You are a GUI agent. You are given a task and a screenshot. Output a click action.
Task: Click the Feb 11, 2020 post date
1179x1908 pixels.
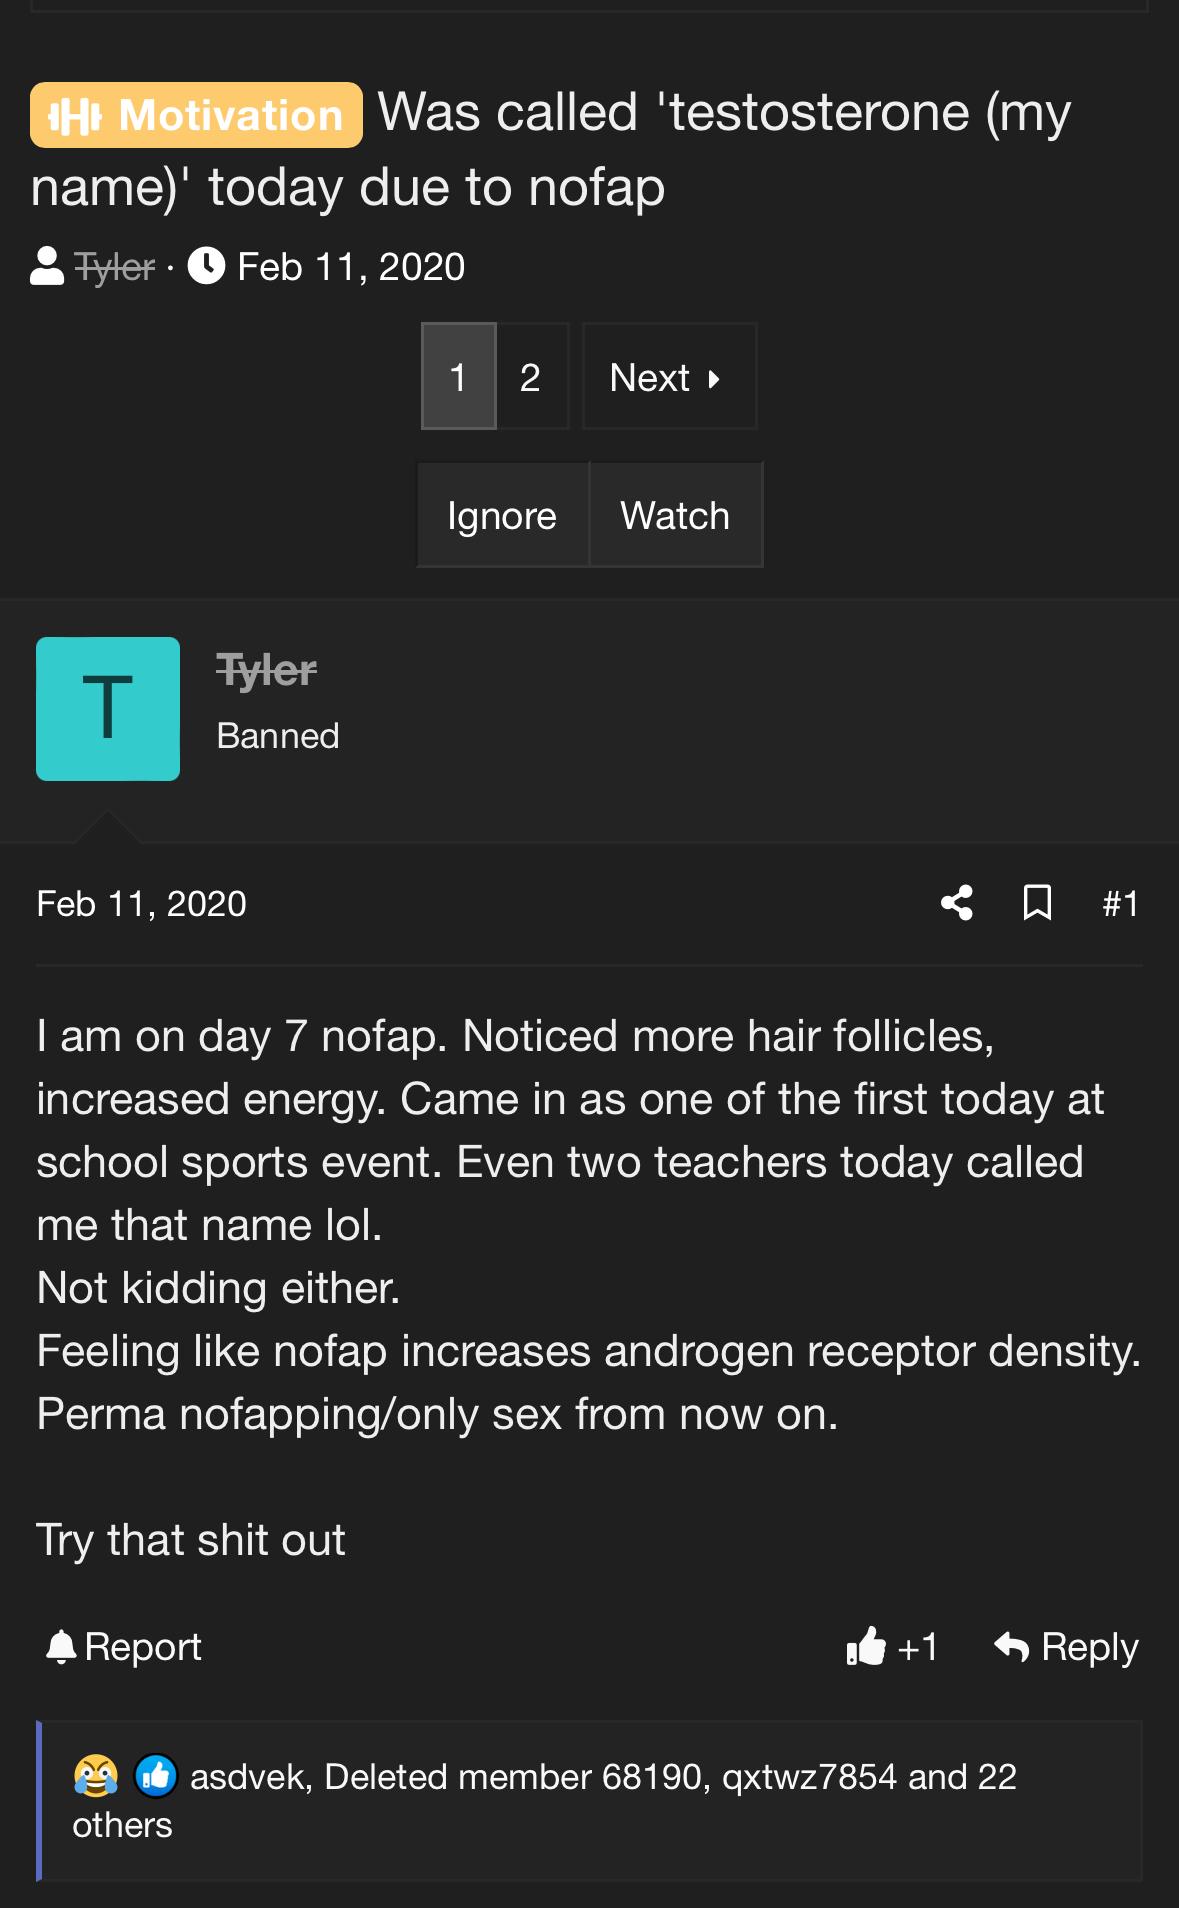point(141,904)
